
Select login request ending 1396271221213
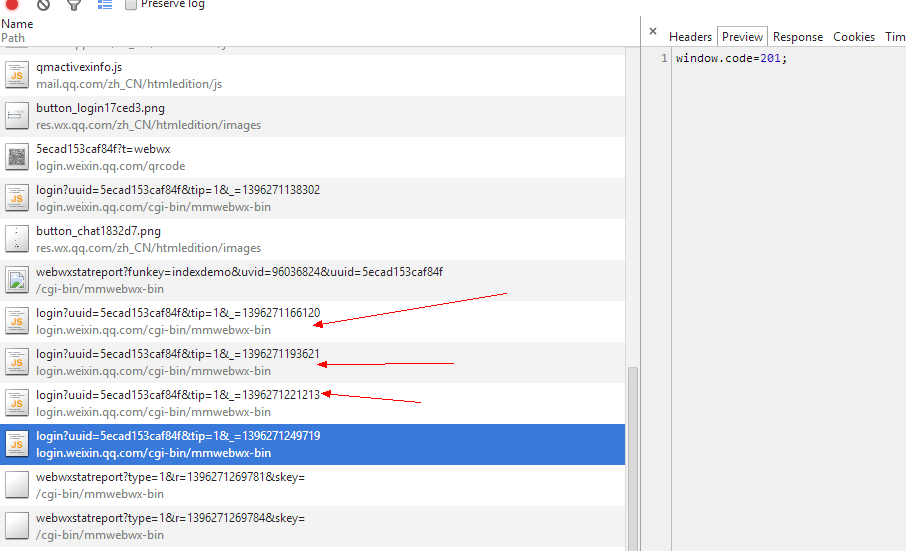pyautogui.click(x=312, y=403)
